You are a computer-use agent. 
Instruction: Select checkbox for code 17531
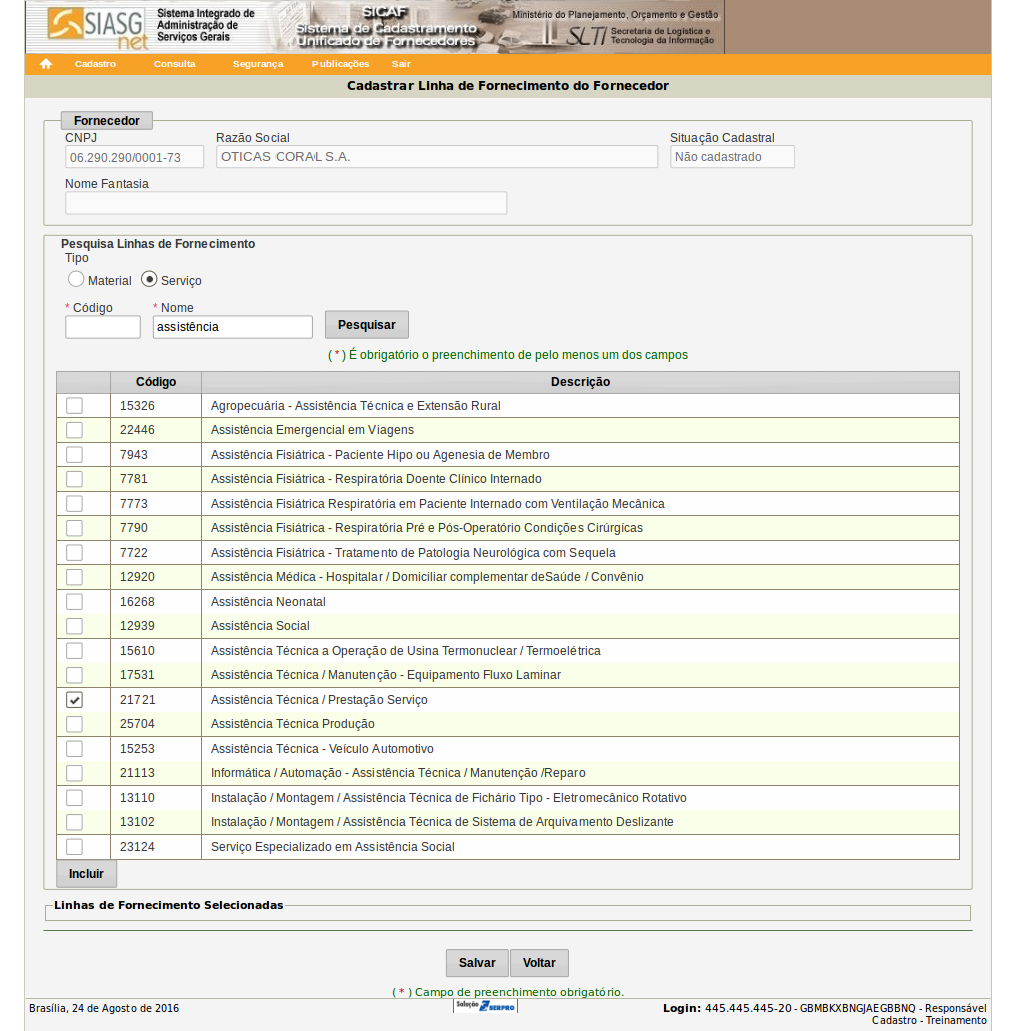[74, 675]
